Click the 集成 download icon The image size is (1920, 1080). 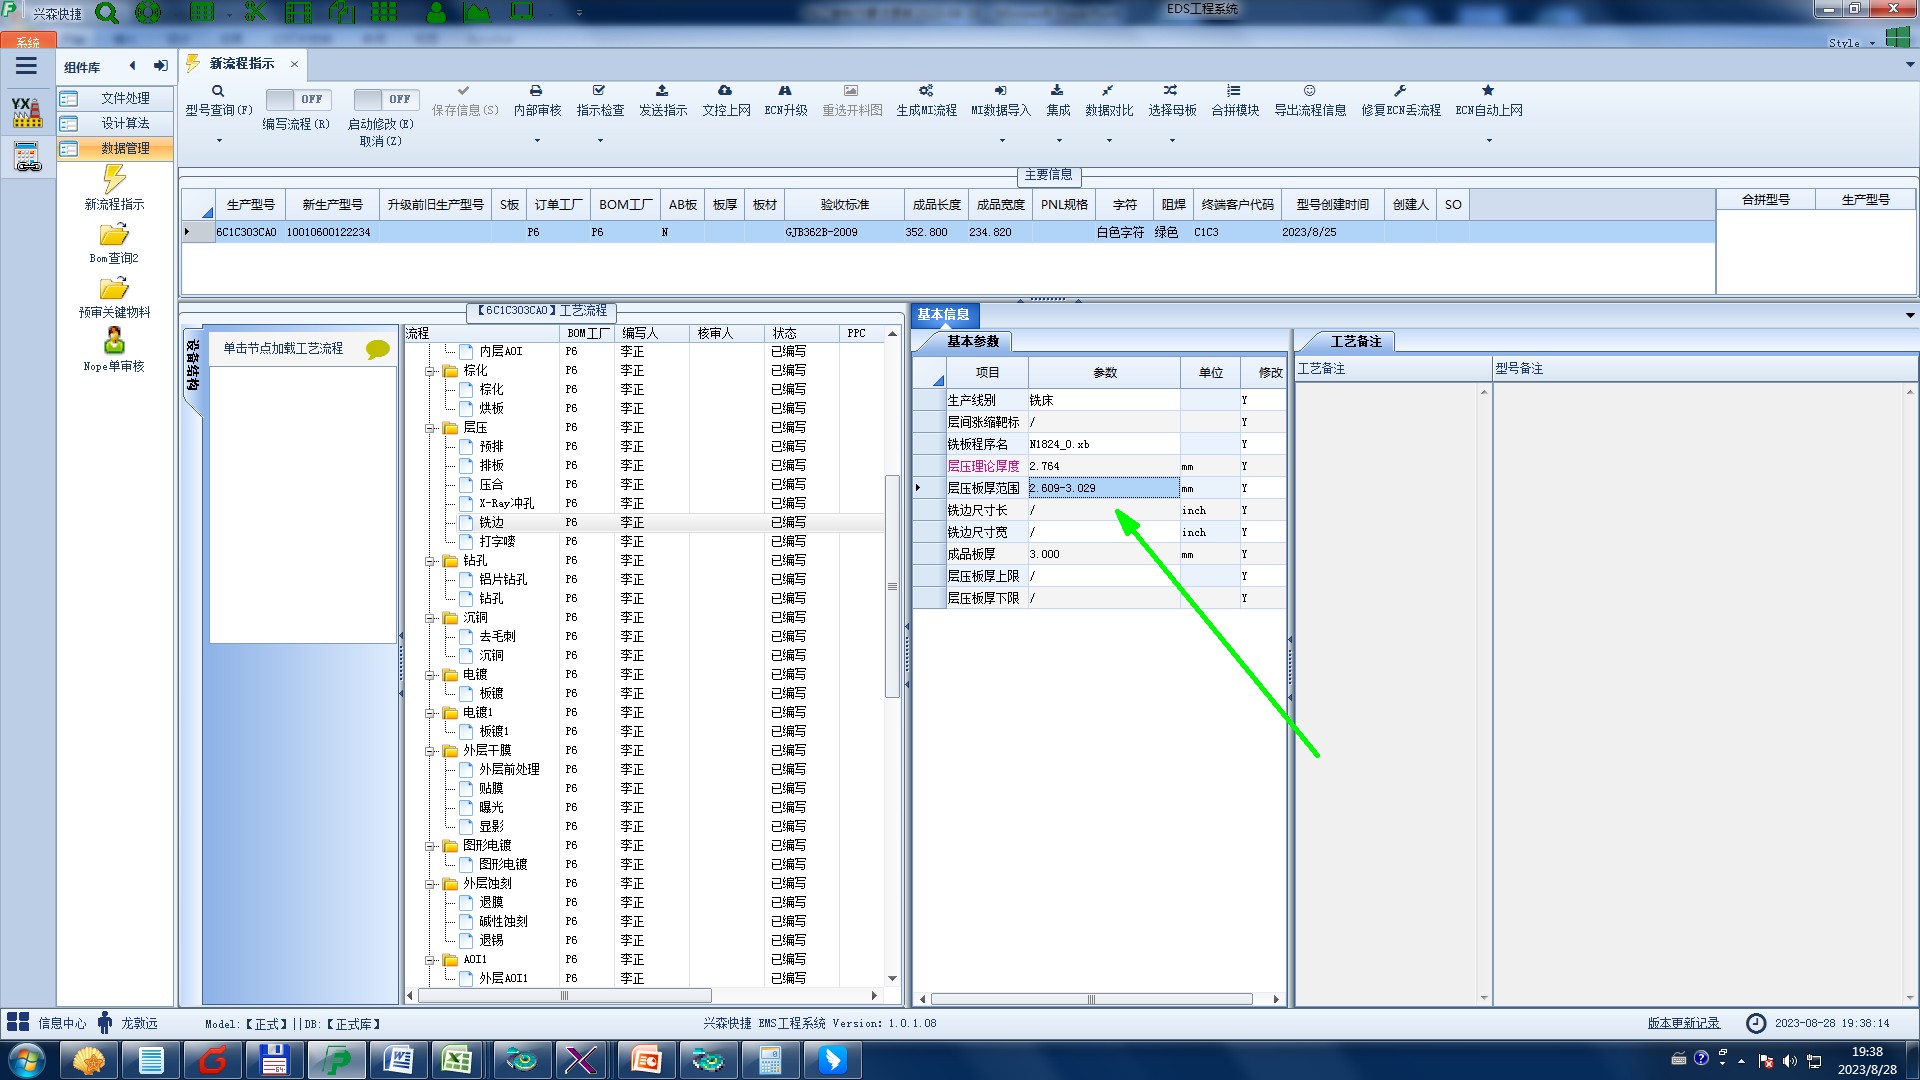(1057, 91)
